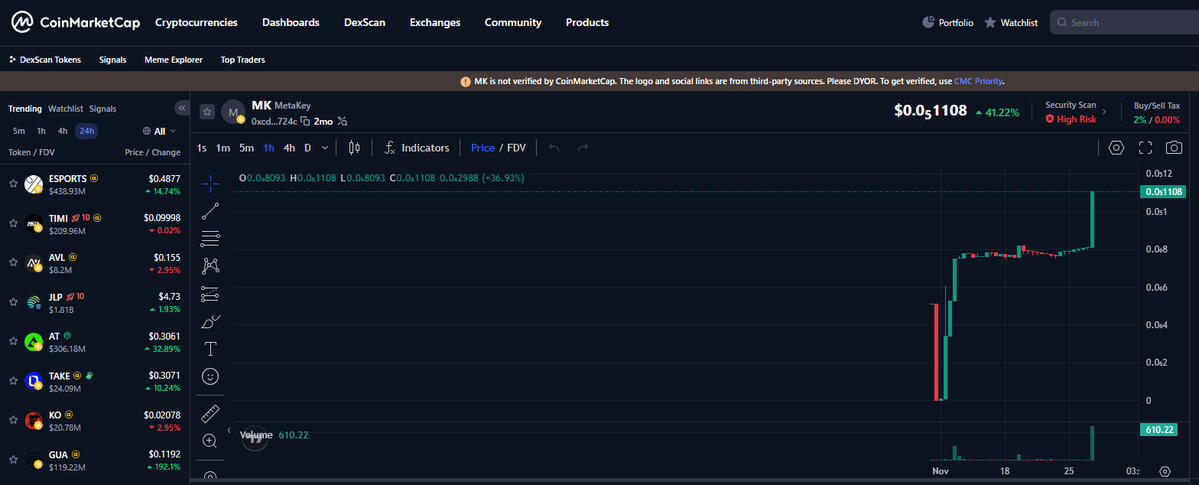Open the emoji icons tool
The image size is (1199, 485).
coord(210,376)
